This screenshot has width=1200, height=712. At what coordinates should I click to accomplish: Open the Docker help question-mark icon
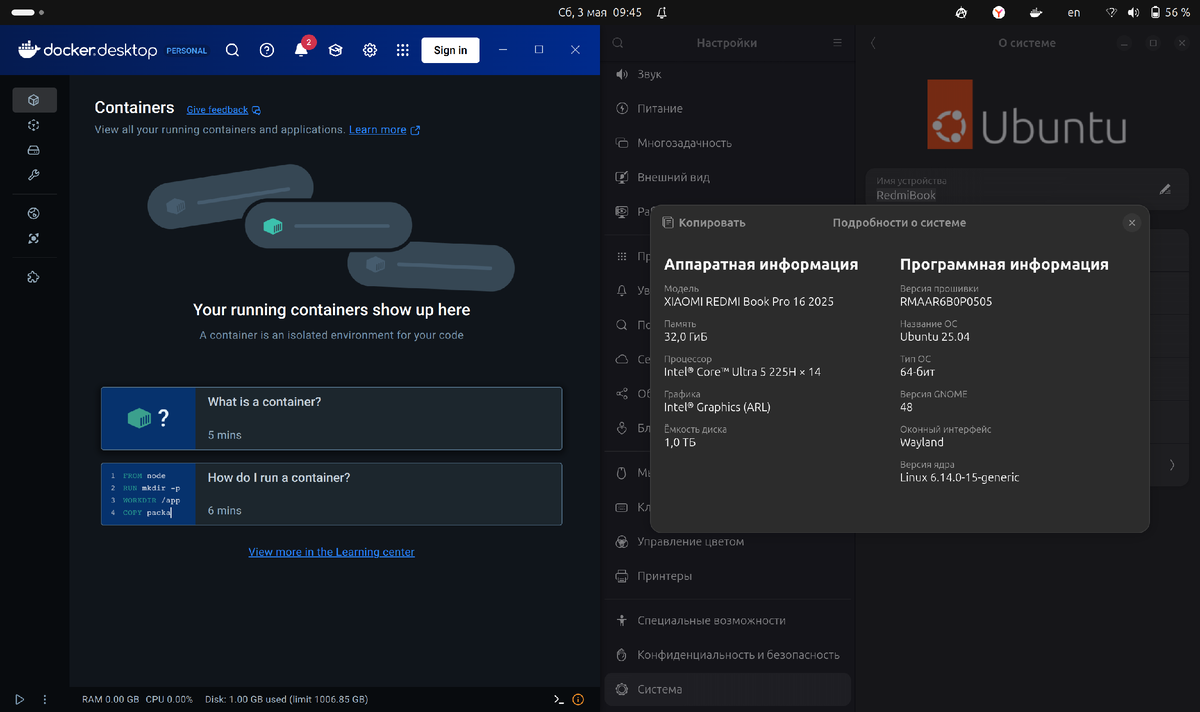267,50
